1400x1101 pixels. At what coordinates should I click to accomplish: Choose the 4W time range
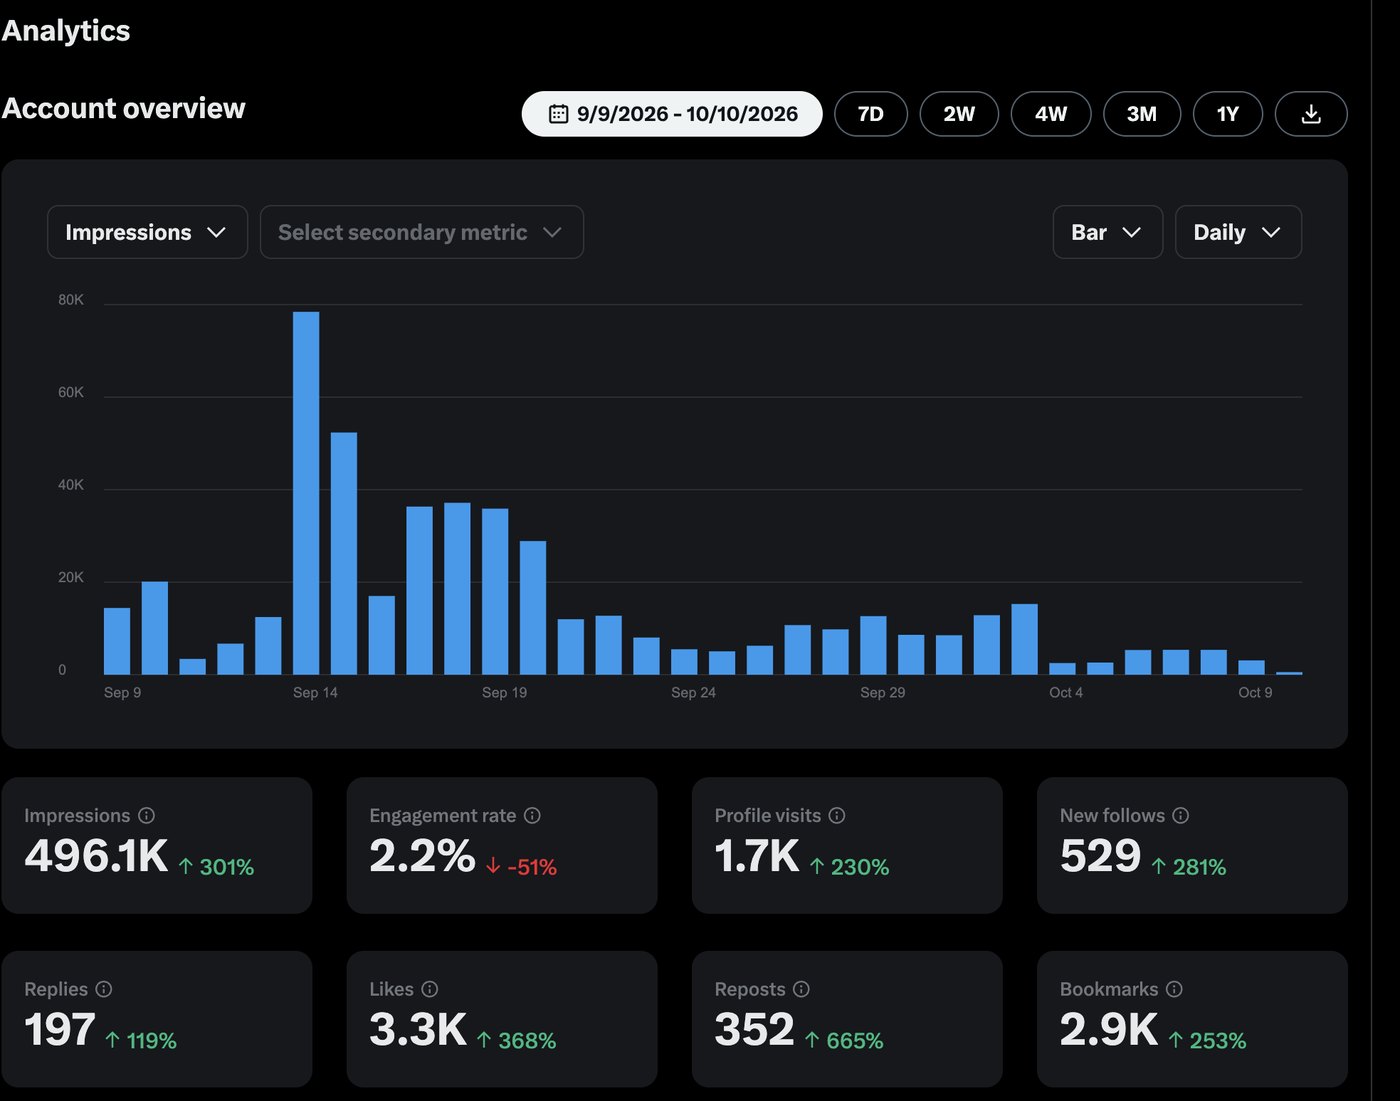1051,114
